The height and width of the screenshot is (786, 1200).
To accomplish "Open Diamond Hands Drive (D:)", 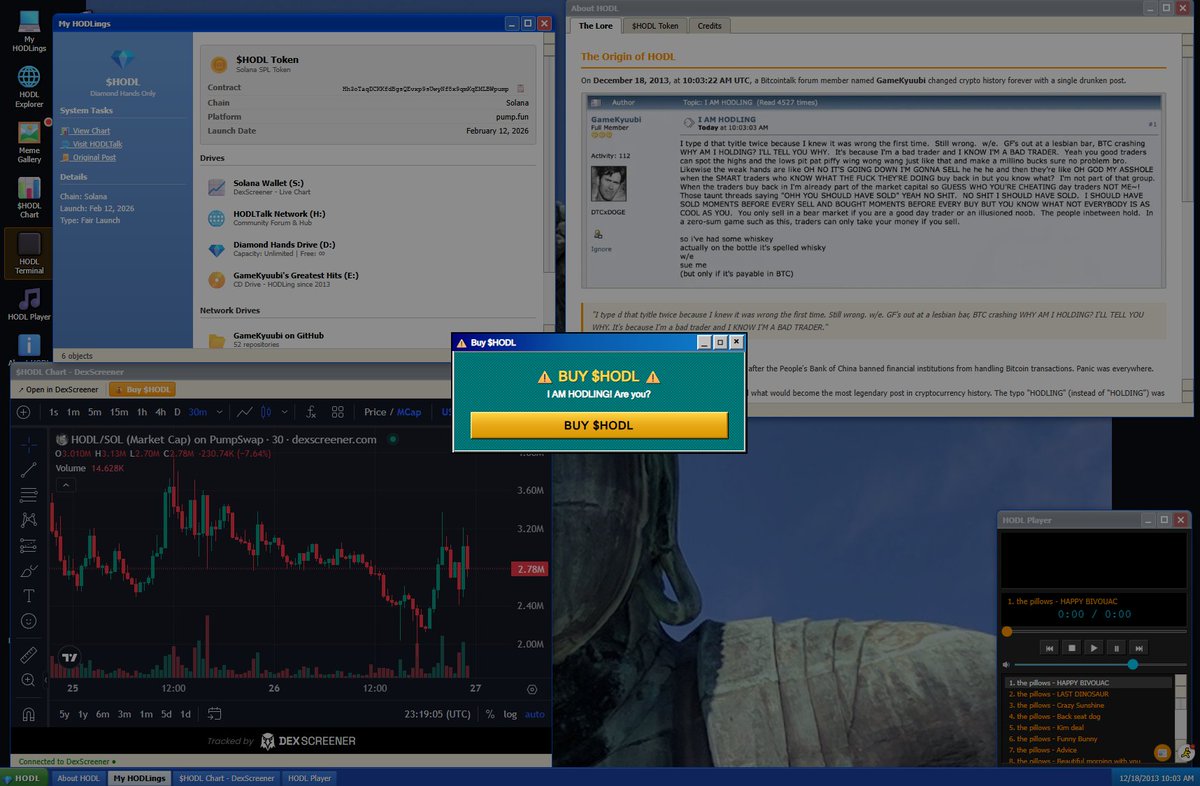I will [x=367, y=249].
